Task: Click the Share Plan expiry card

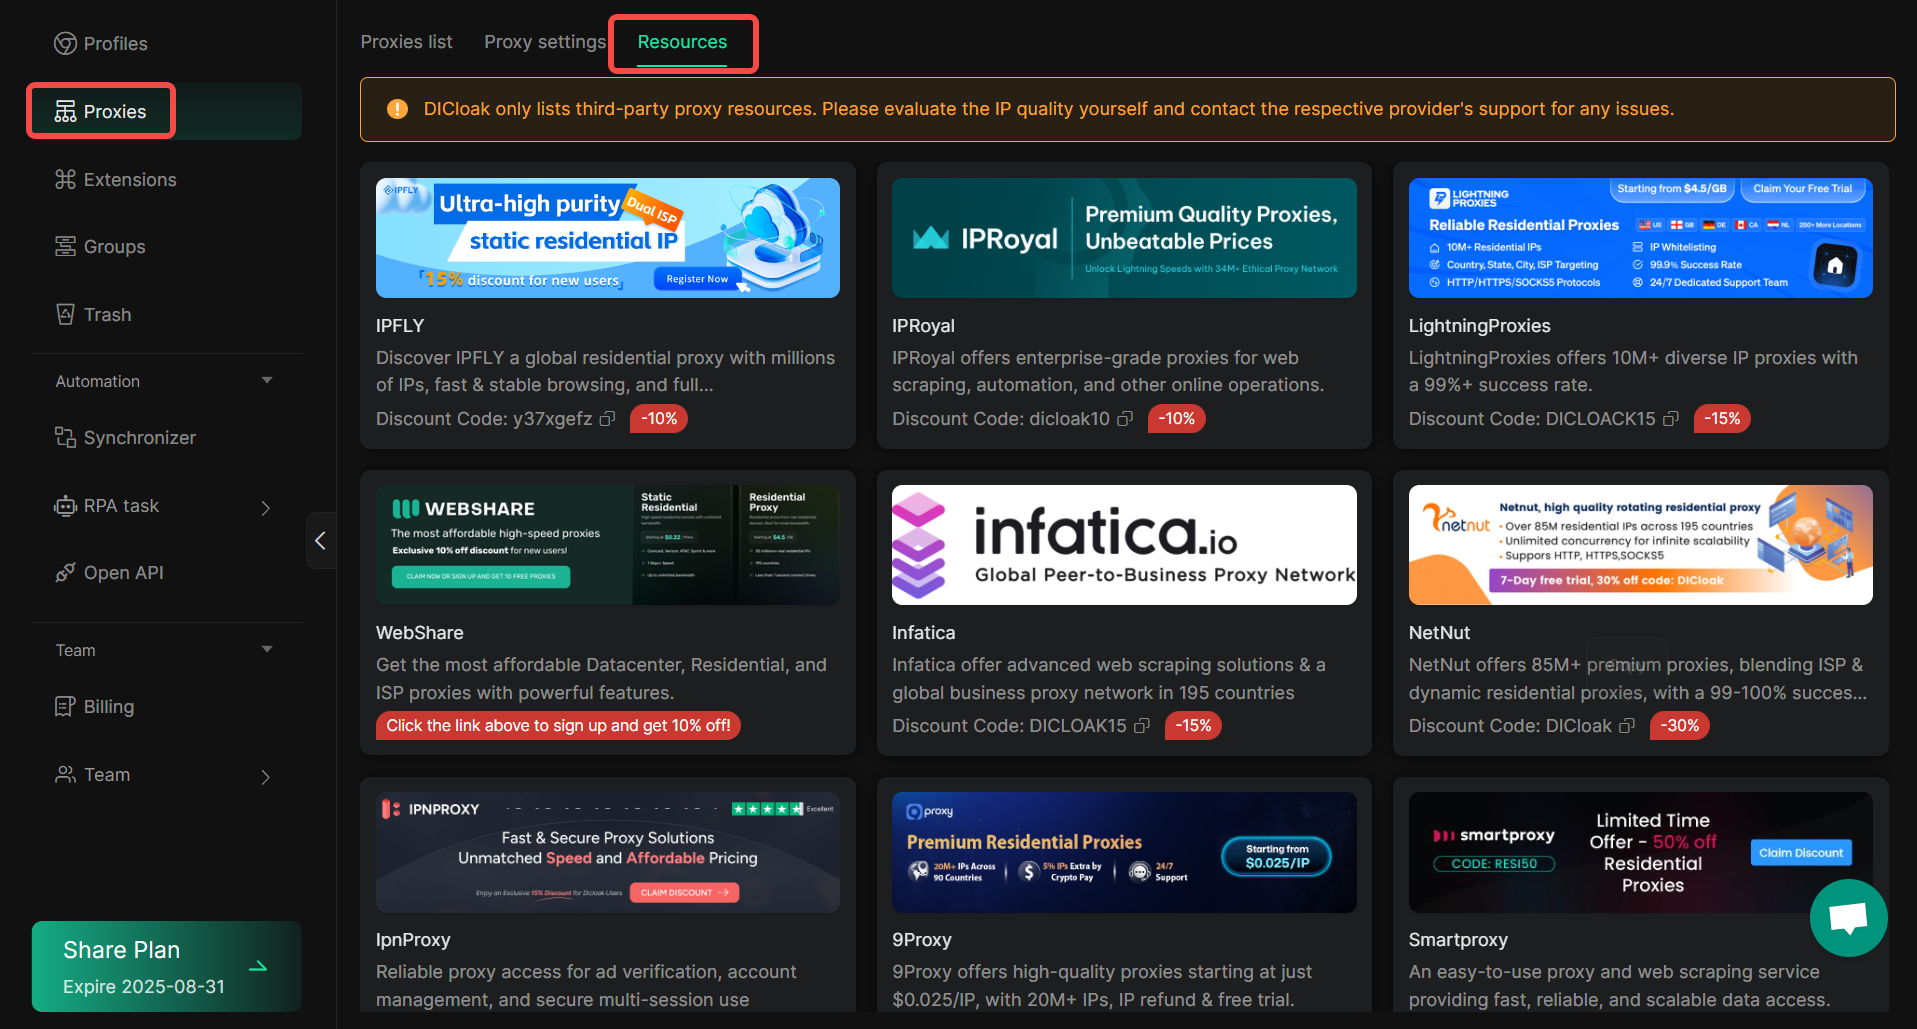Action: click(166, 966)
